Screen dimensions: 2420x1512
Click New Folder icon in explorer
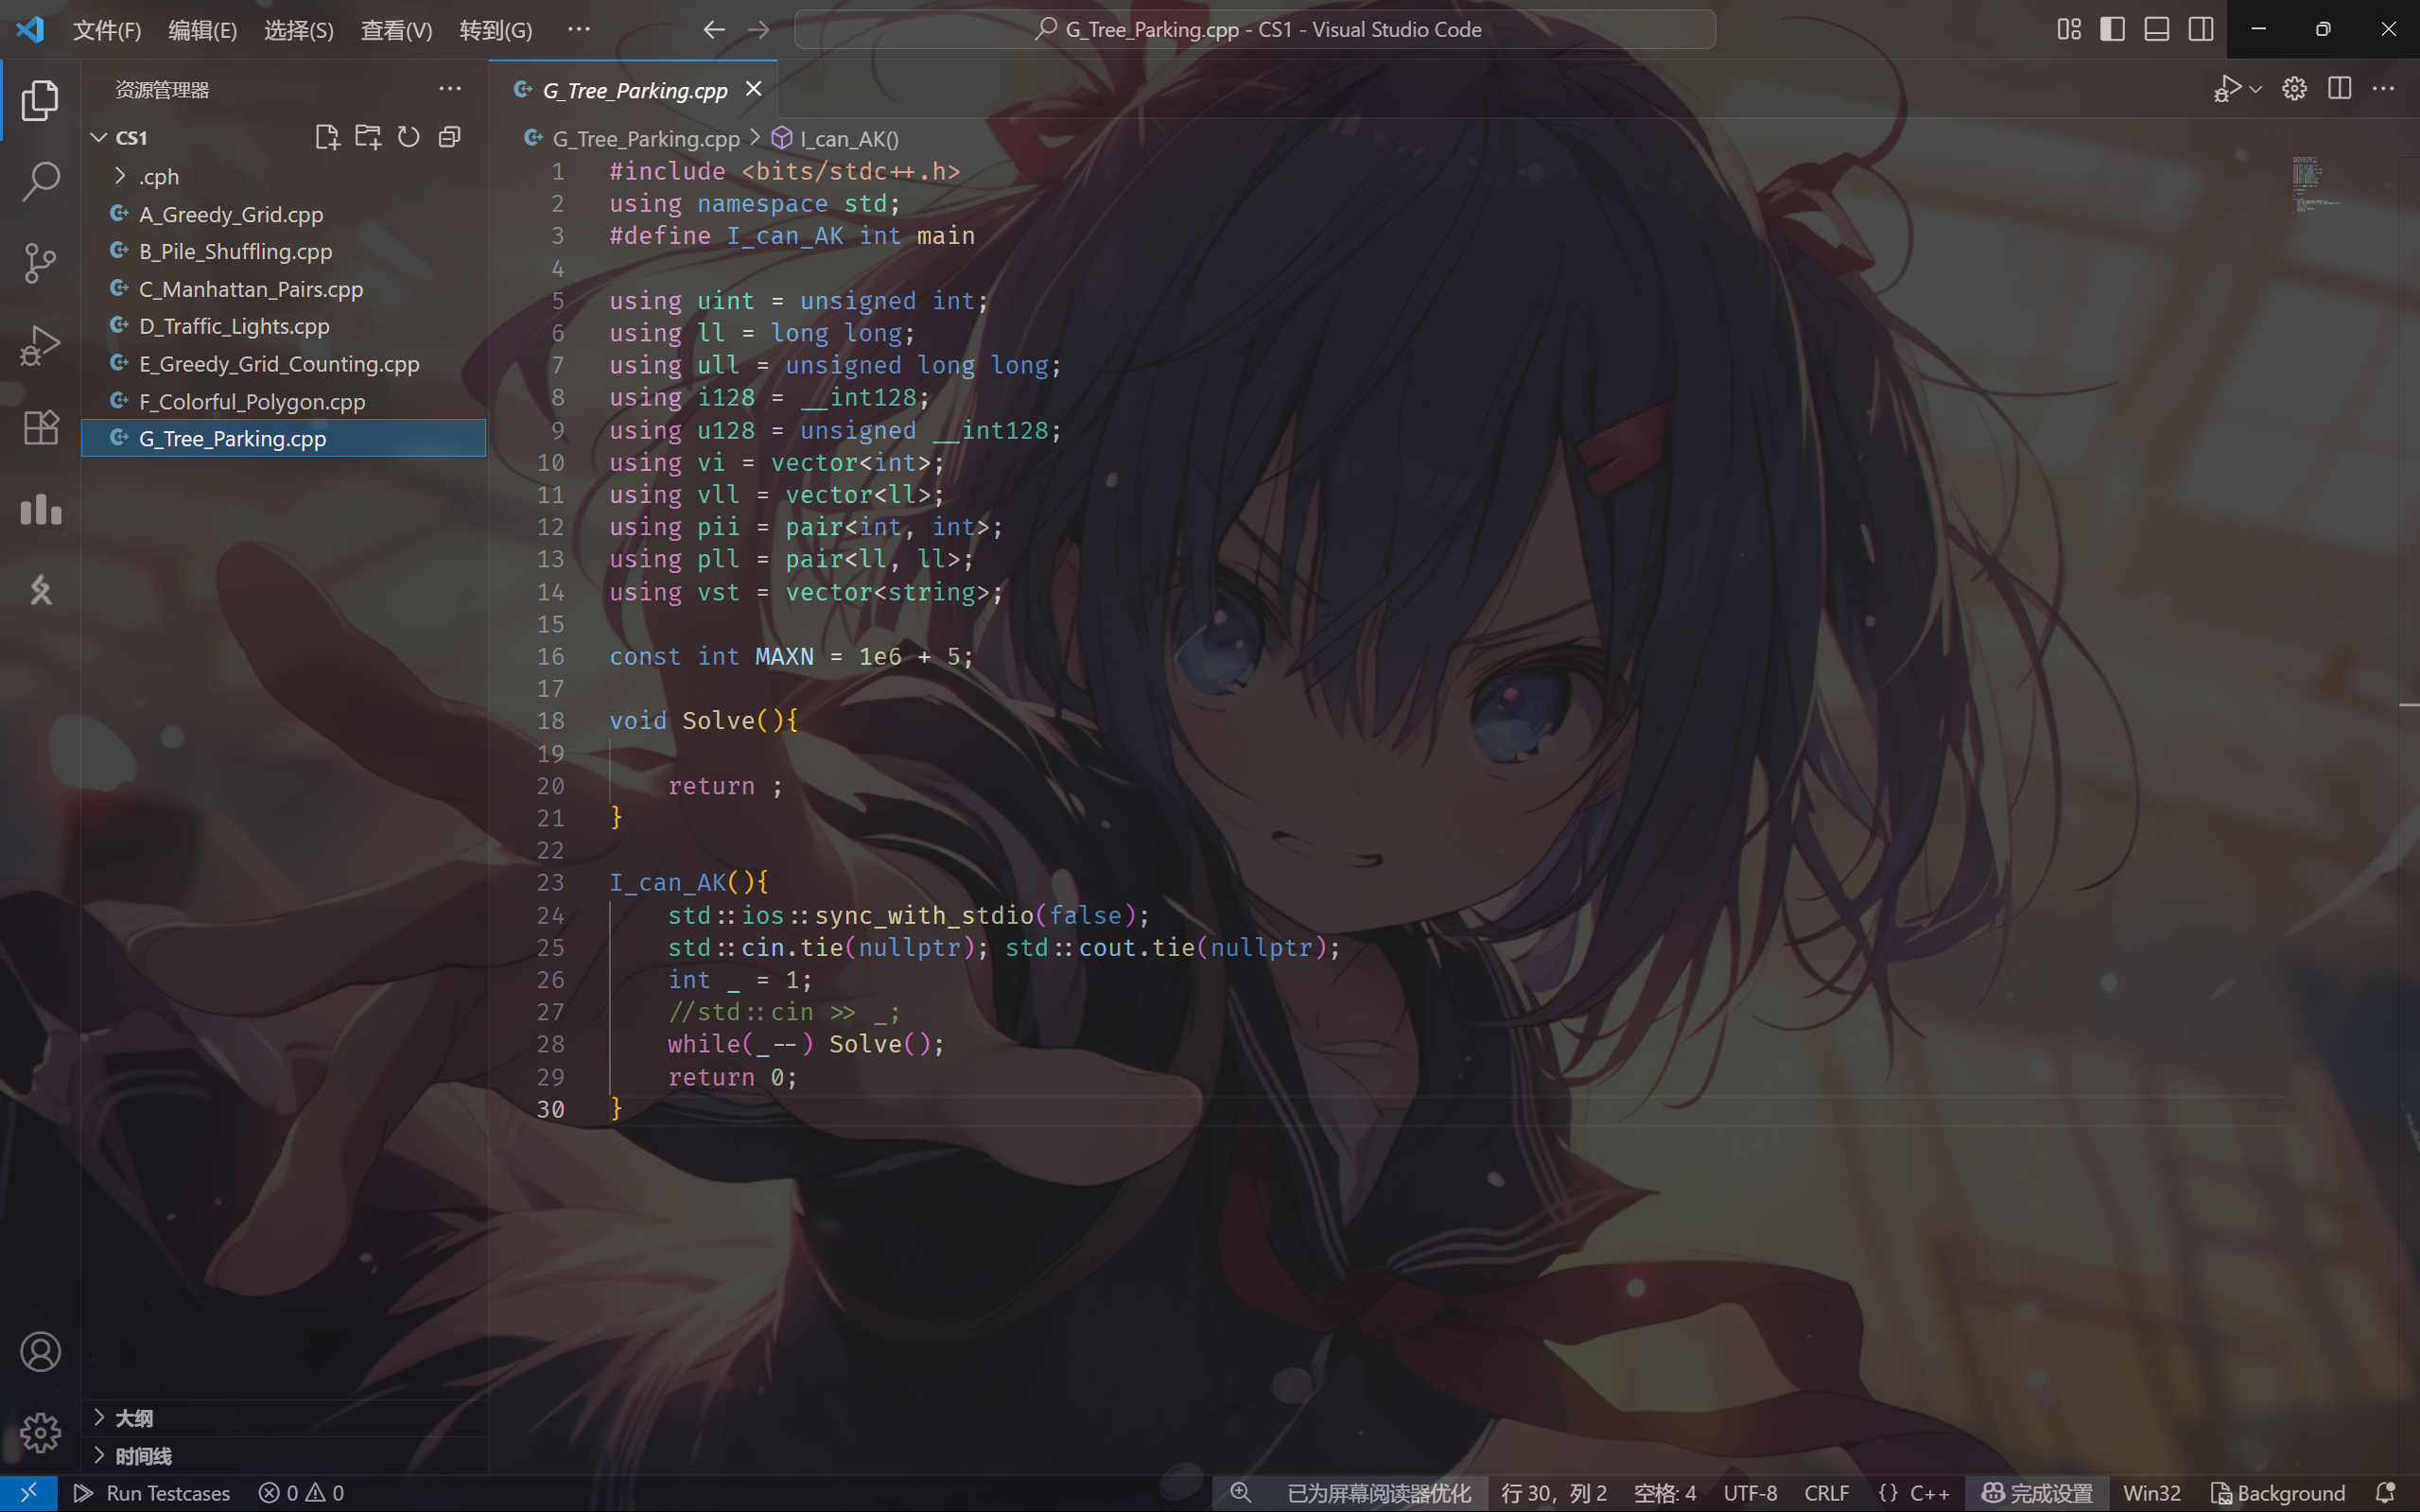pos(368,137)
